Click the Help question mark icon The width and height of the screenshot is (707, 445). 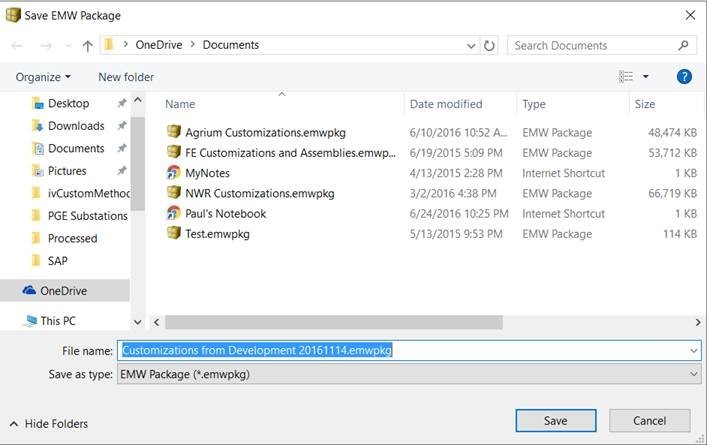pos(685,76)
